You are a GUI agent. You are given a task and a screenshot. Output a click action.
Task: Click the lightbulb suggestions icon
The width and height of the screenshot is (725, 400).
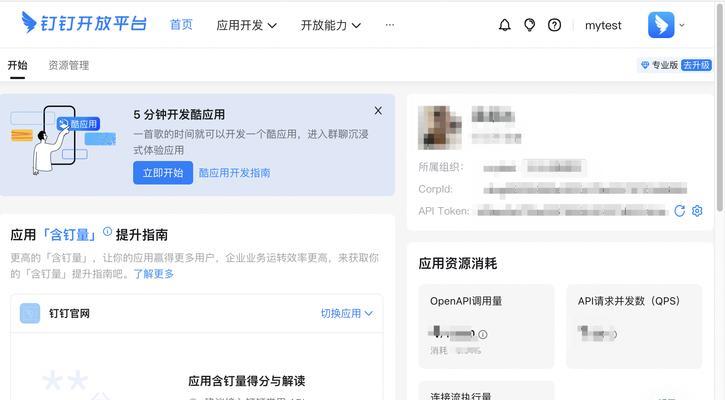click(529, 25)
